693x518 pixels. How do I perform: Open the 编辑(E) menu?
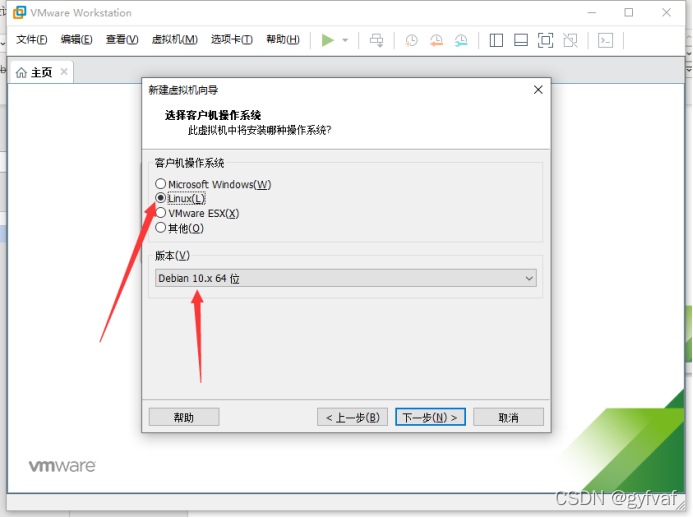(76, 40)
